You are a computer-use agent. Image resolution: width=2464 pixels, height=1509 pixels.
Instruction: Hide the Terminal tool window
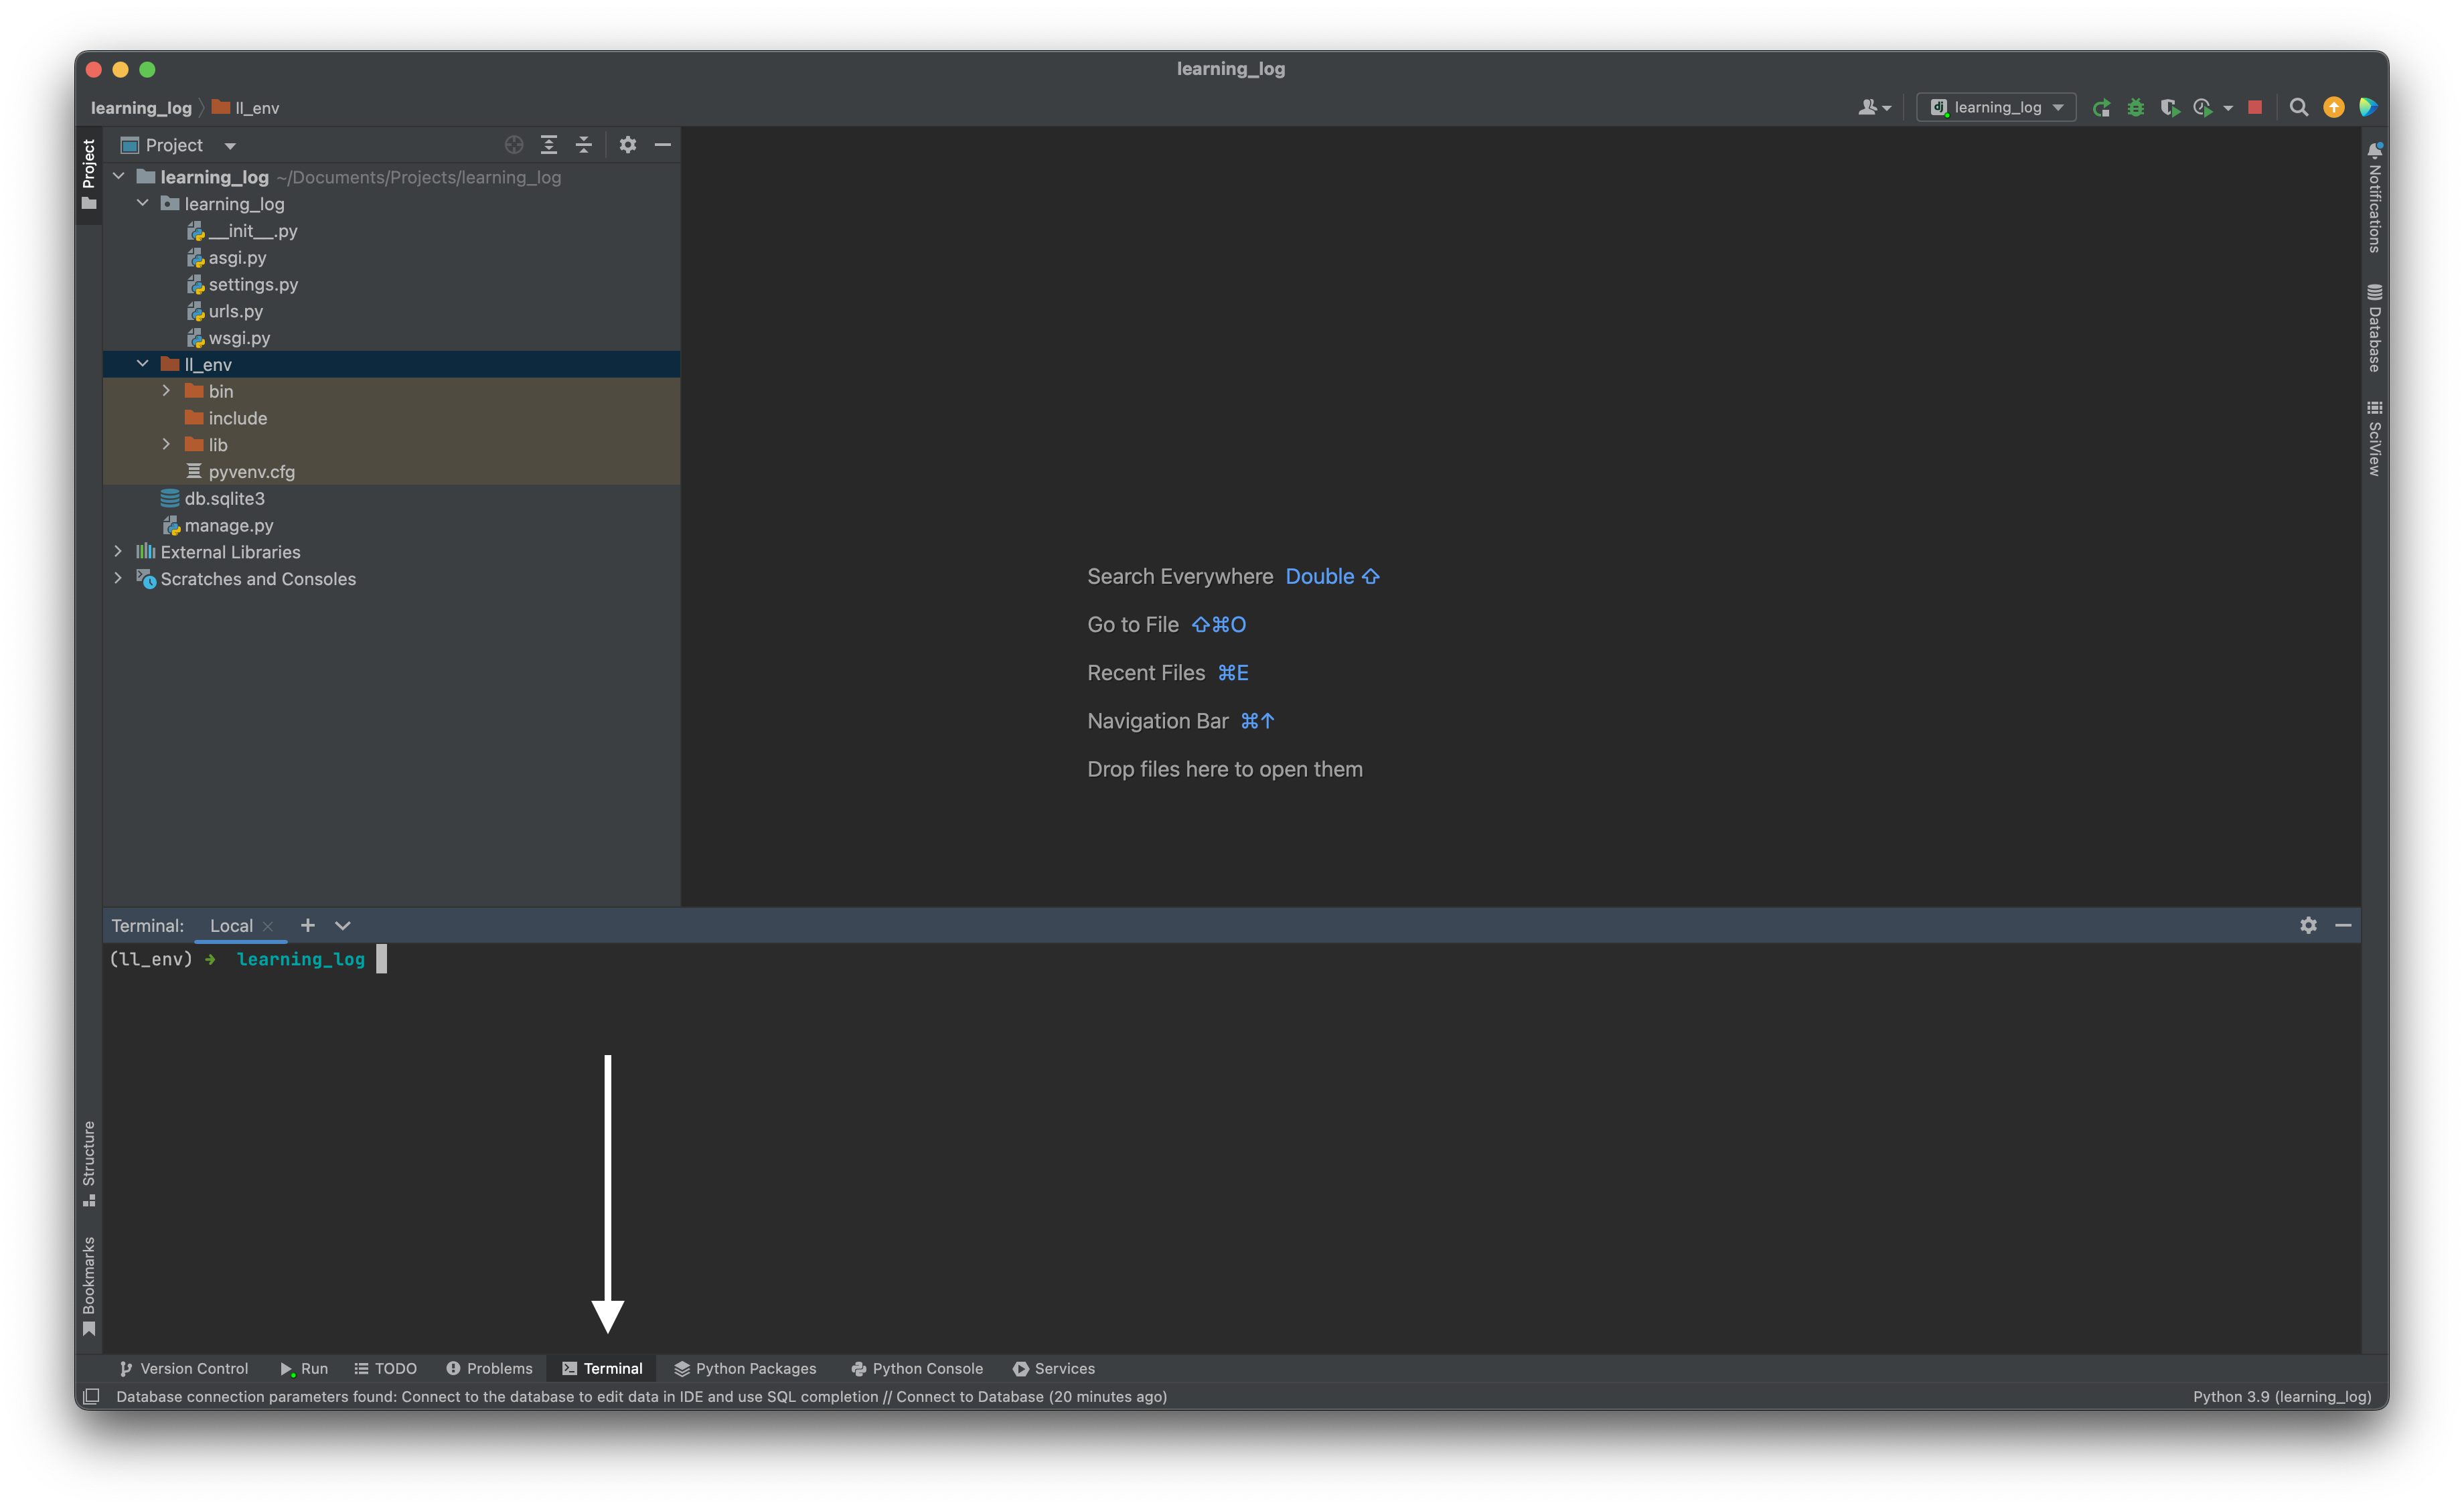(2343, 926)
